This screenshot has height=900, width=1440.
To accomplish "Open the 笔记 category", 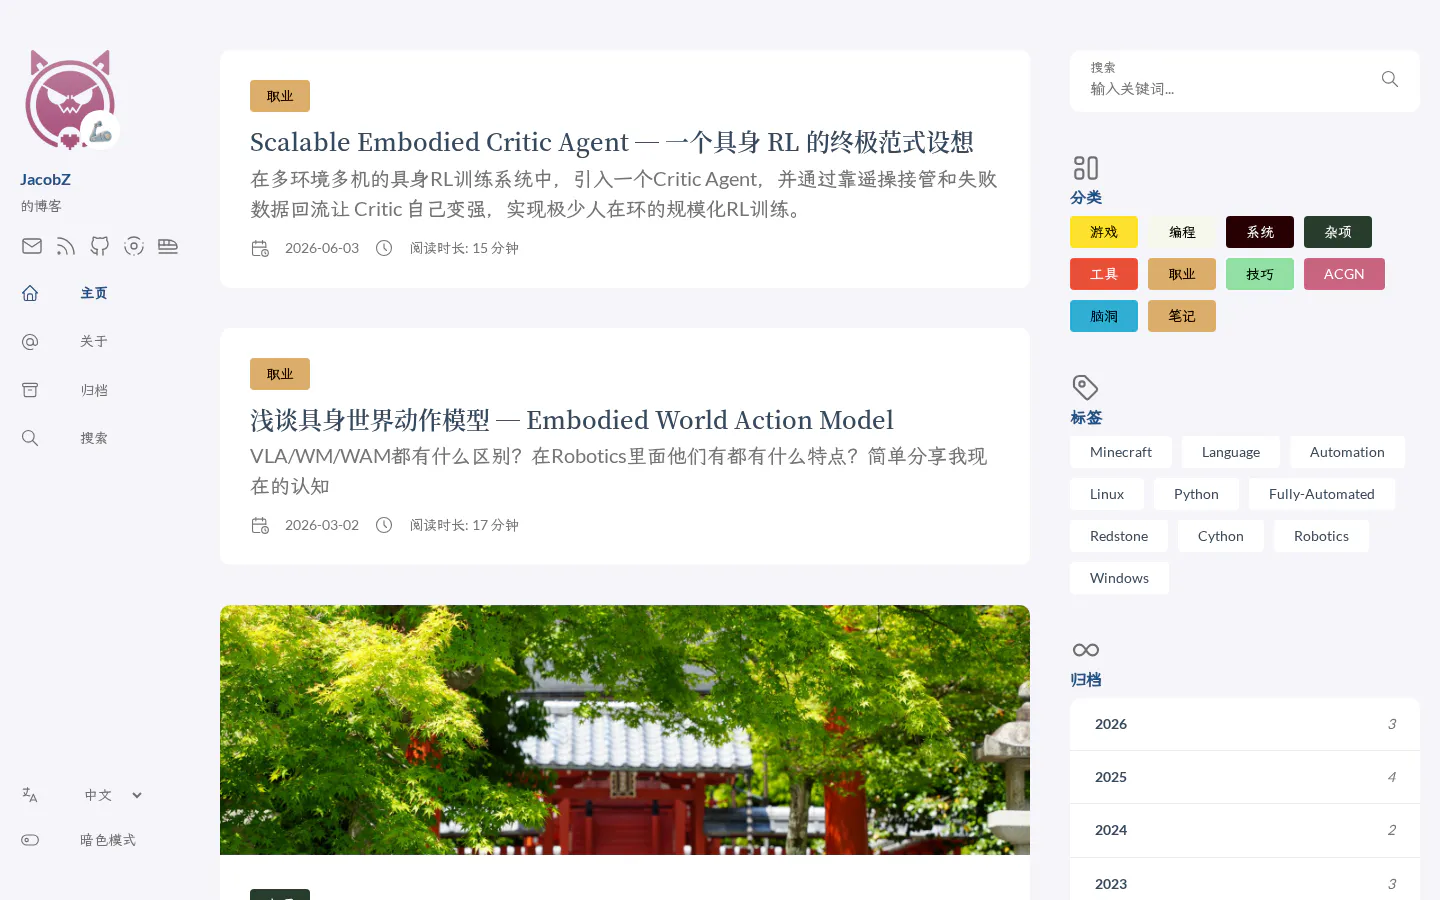I will coord(1182,316).
